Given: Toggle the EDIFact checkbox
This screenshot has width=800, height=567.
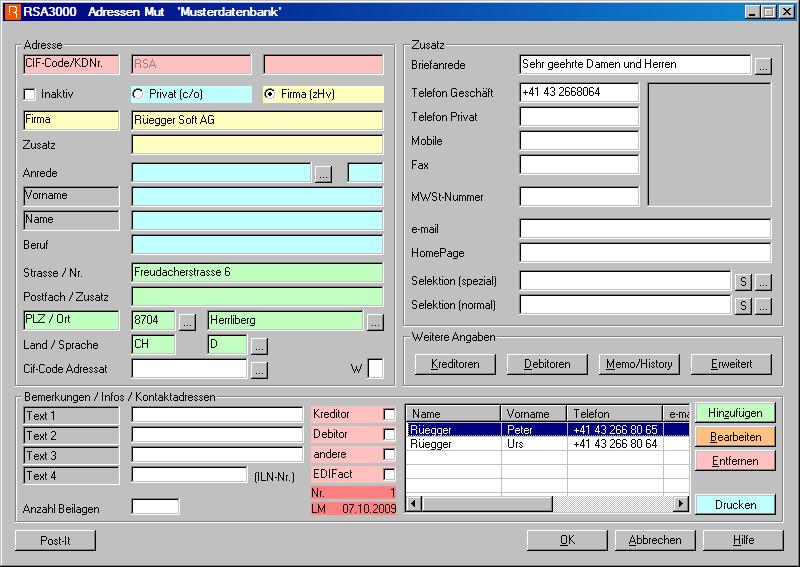Looking at the screenshot, I should [389, 474].
